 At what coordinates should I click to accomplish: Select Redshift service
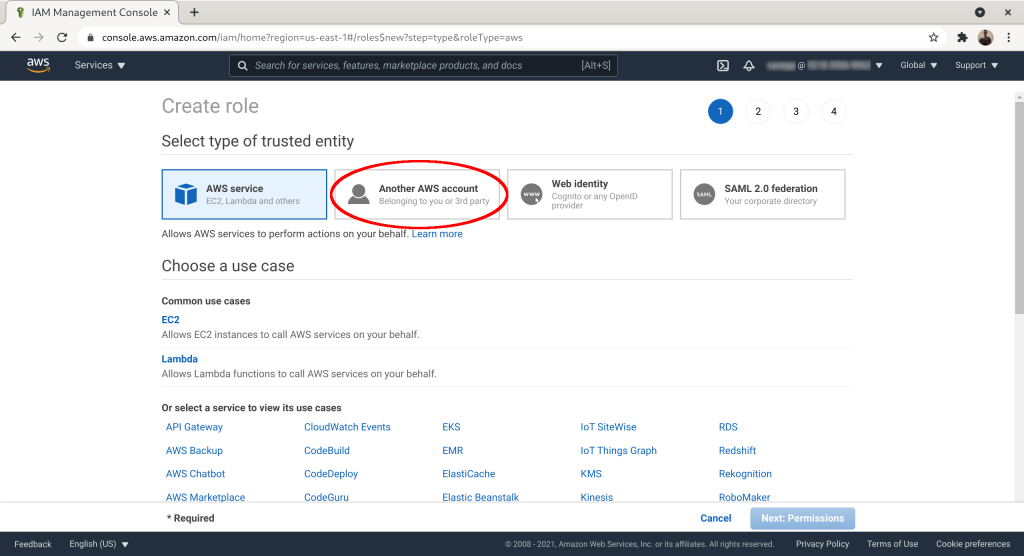(737, 450)
